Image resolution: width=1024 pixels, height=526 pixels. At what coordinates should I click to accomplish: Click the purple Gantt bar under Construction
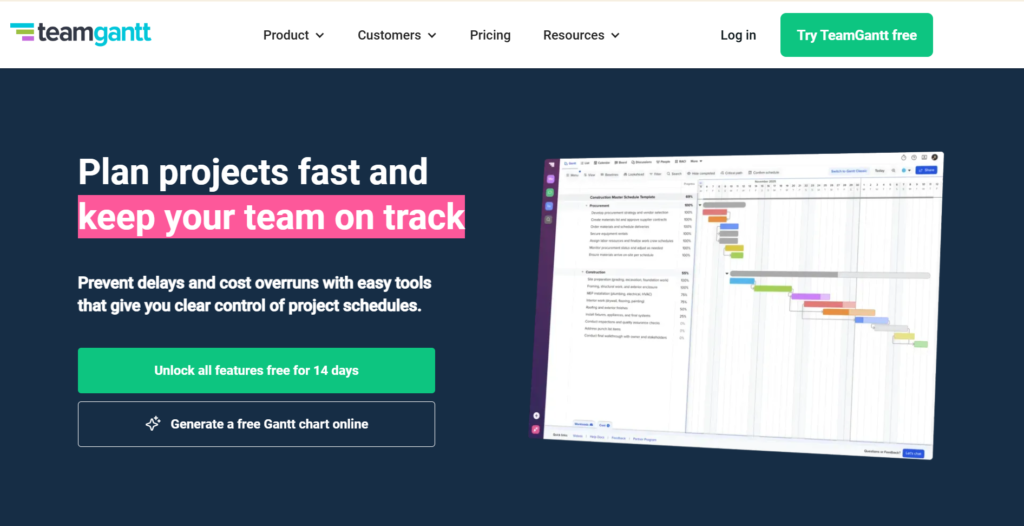tap(804, 296)
